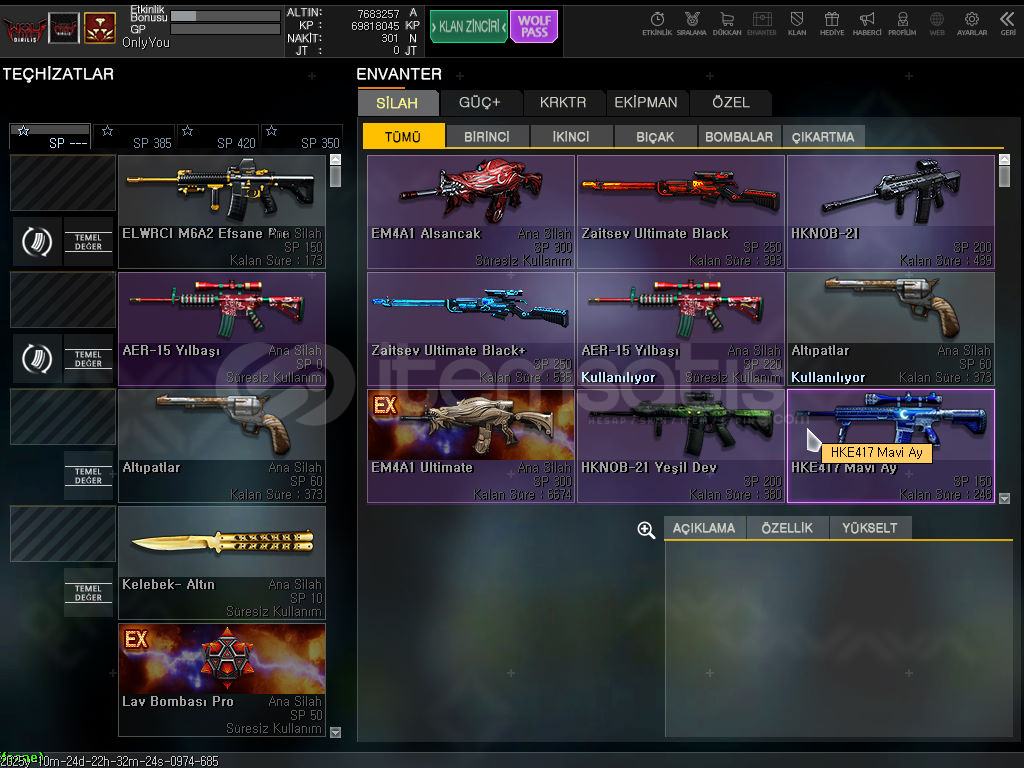
Task: Select Altıpatlar revolver in inventory grid
Action: click(891, 329)
